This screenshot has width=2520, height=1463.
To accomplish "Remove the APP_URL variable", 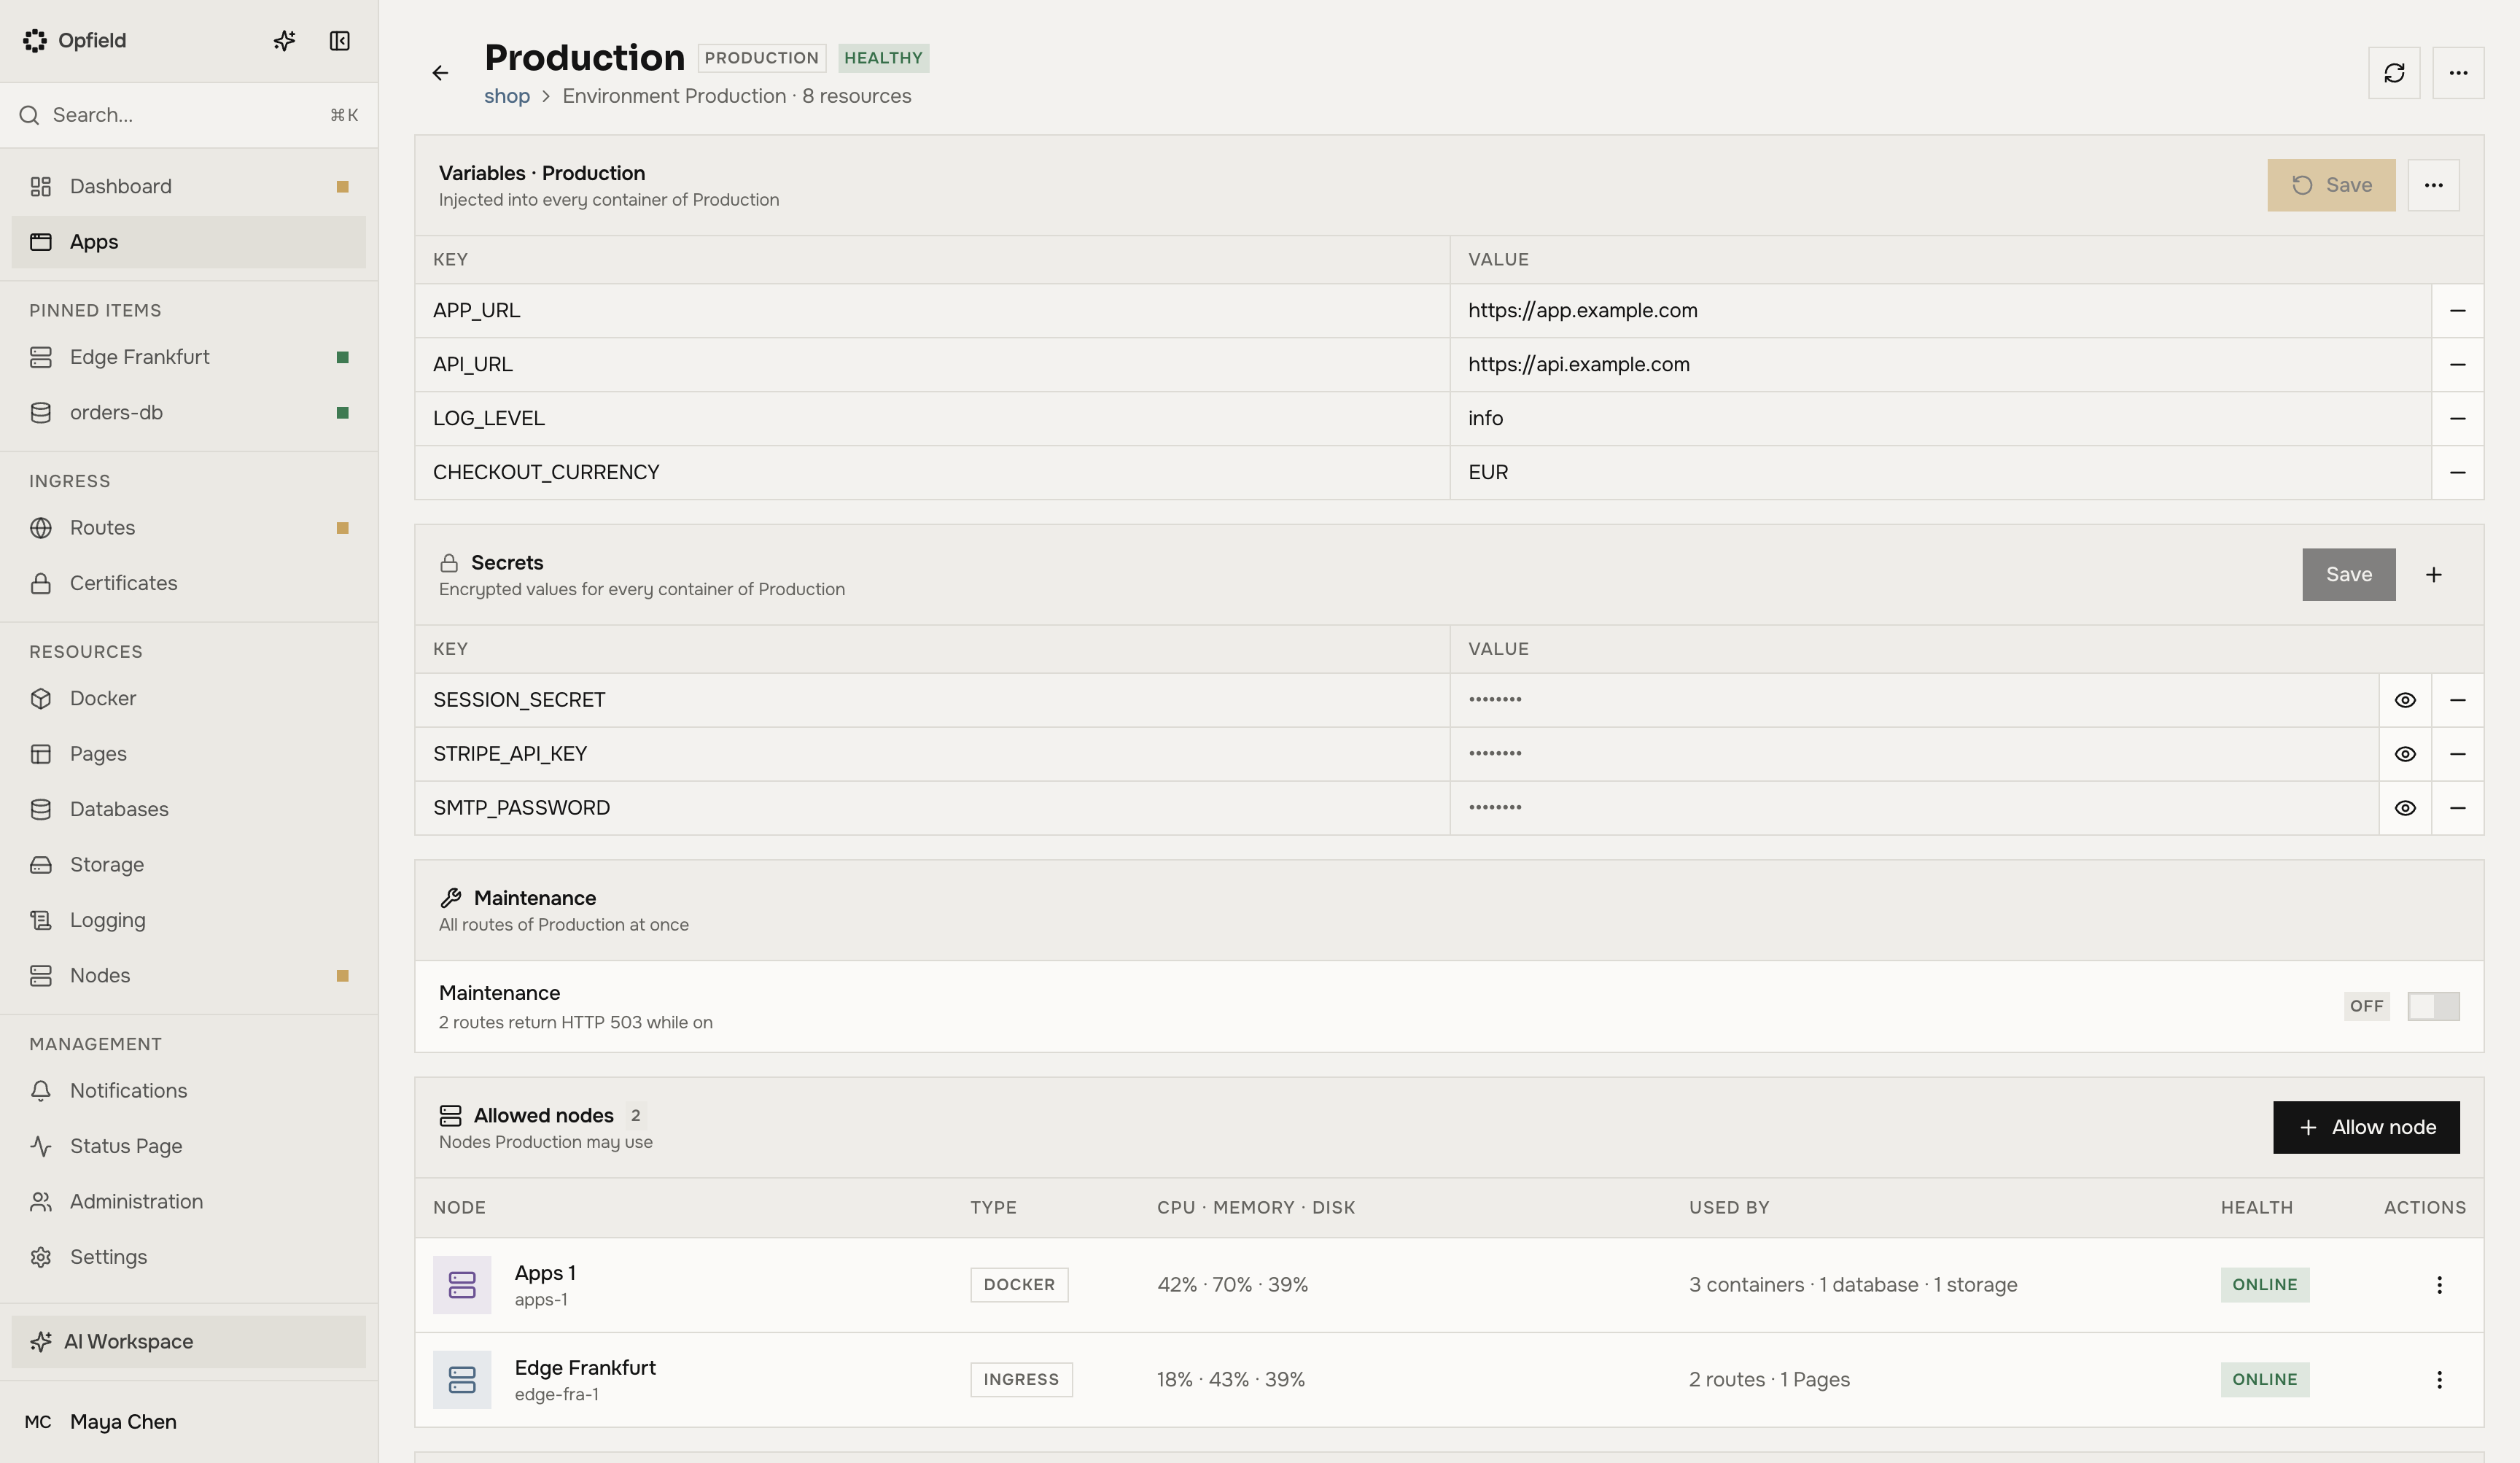I will [x=2457, y=311].
